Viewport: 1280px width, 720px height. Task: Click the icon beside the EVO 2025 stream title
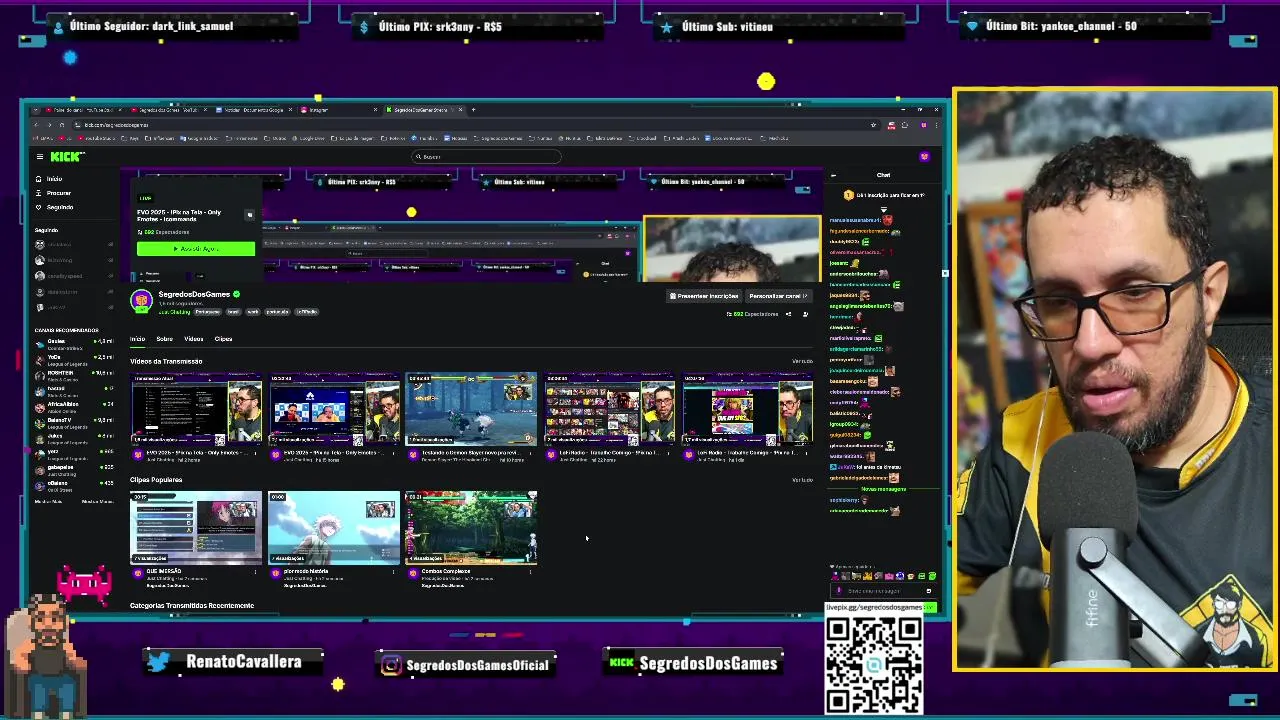pyautogui.click(x=250, y=215)
